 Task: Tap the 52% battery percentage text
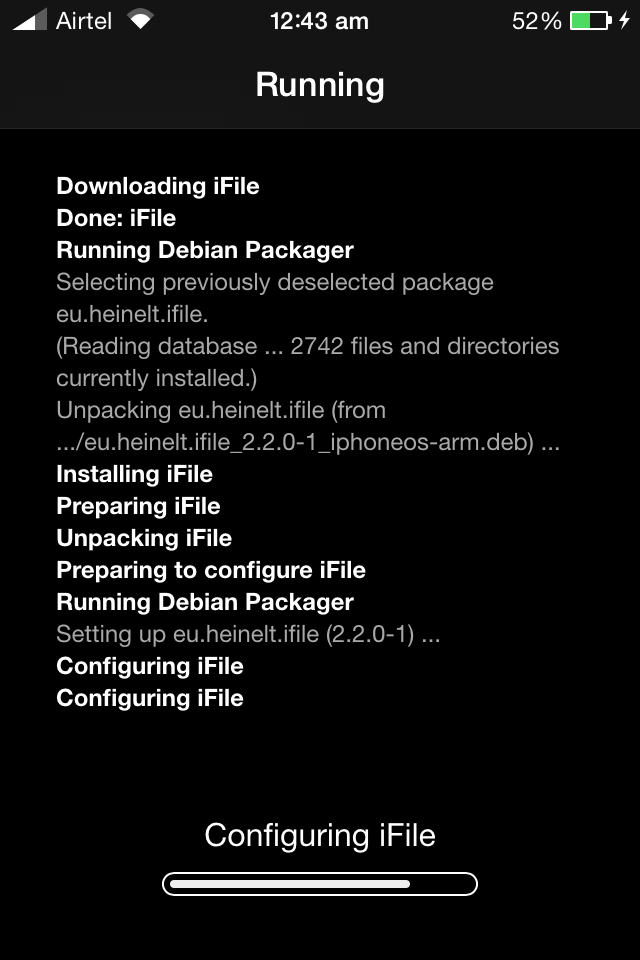tap(536, 21)
